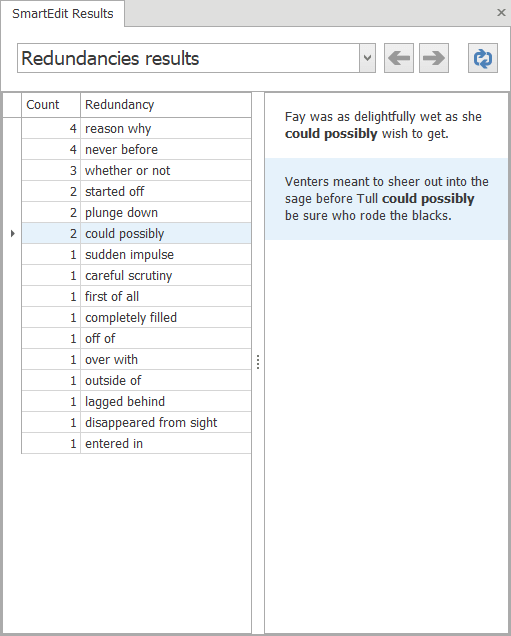The height and width of the screenshot is (636, 511).
Task: Select the 'plunge down' row
Action: 136,213
